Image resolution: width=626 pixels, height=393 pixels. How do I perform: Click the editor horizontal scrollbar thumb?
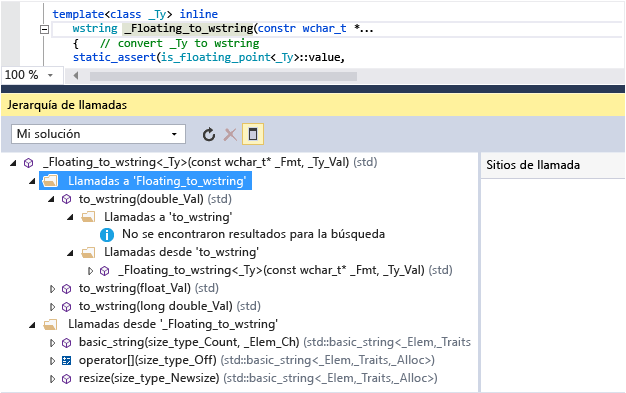pyautogui.click(x=223, y=76)
